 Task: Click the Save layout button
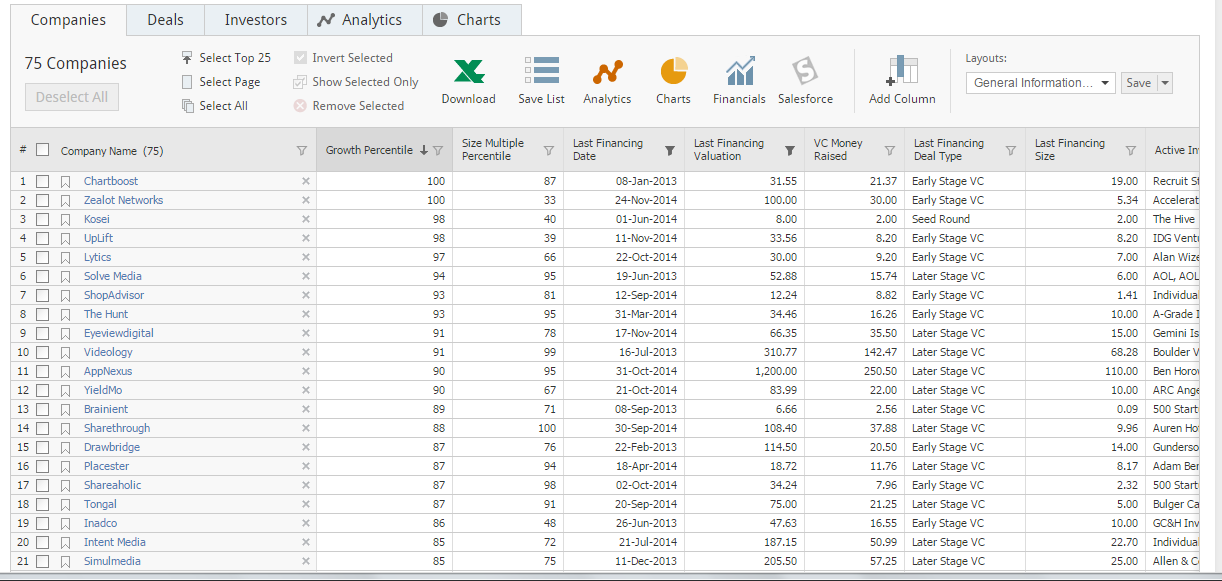(1139, 83)
